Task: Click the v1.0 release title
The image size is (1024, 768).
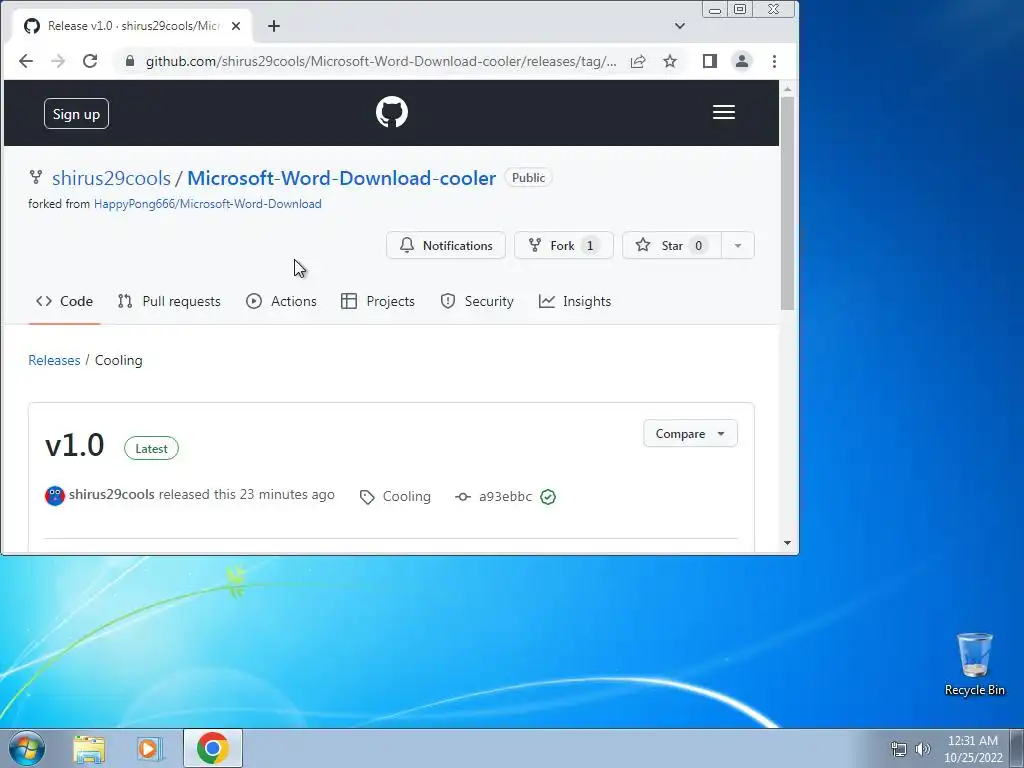Action: tap(74, 445)
